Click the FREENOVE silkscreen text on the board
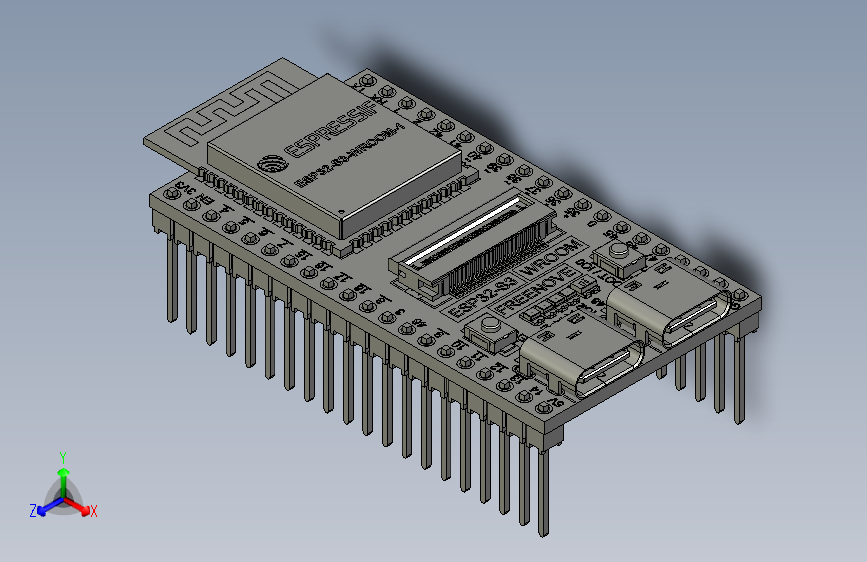Screen dimensions: 867x562 534,291
